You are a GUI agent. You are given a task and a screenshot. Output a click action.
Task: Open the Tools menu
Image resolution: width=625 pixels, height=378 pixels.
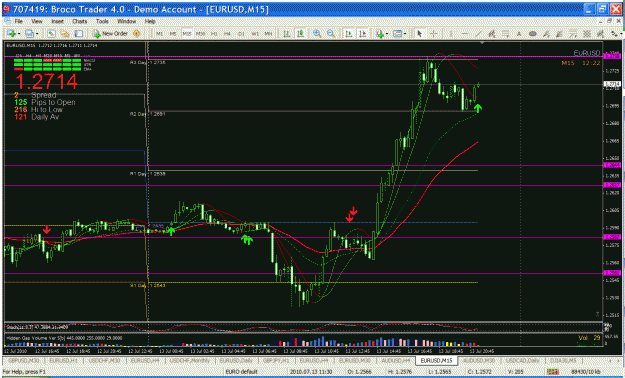[x=102, y=21]
